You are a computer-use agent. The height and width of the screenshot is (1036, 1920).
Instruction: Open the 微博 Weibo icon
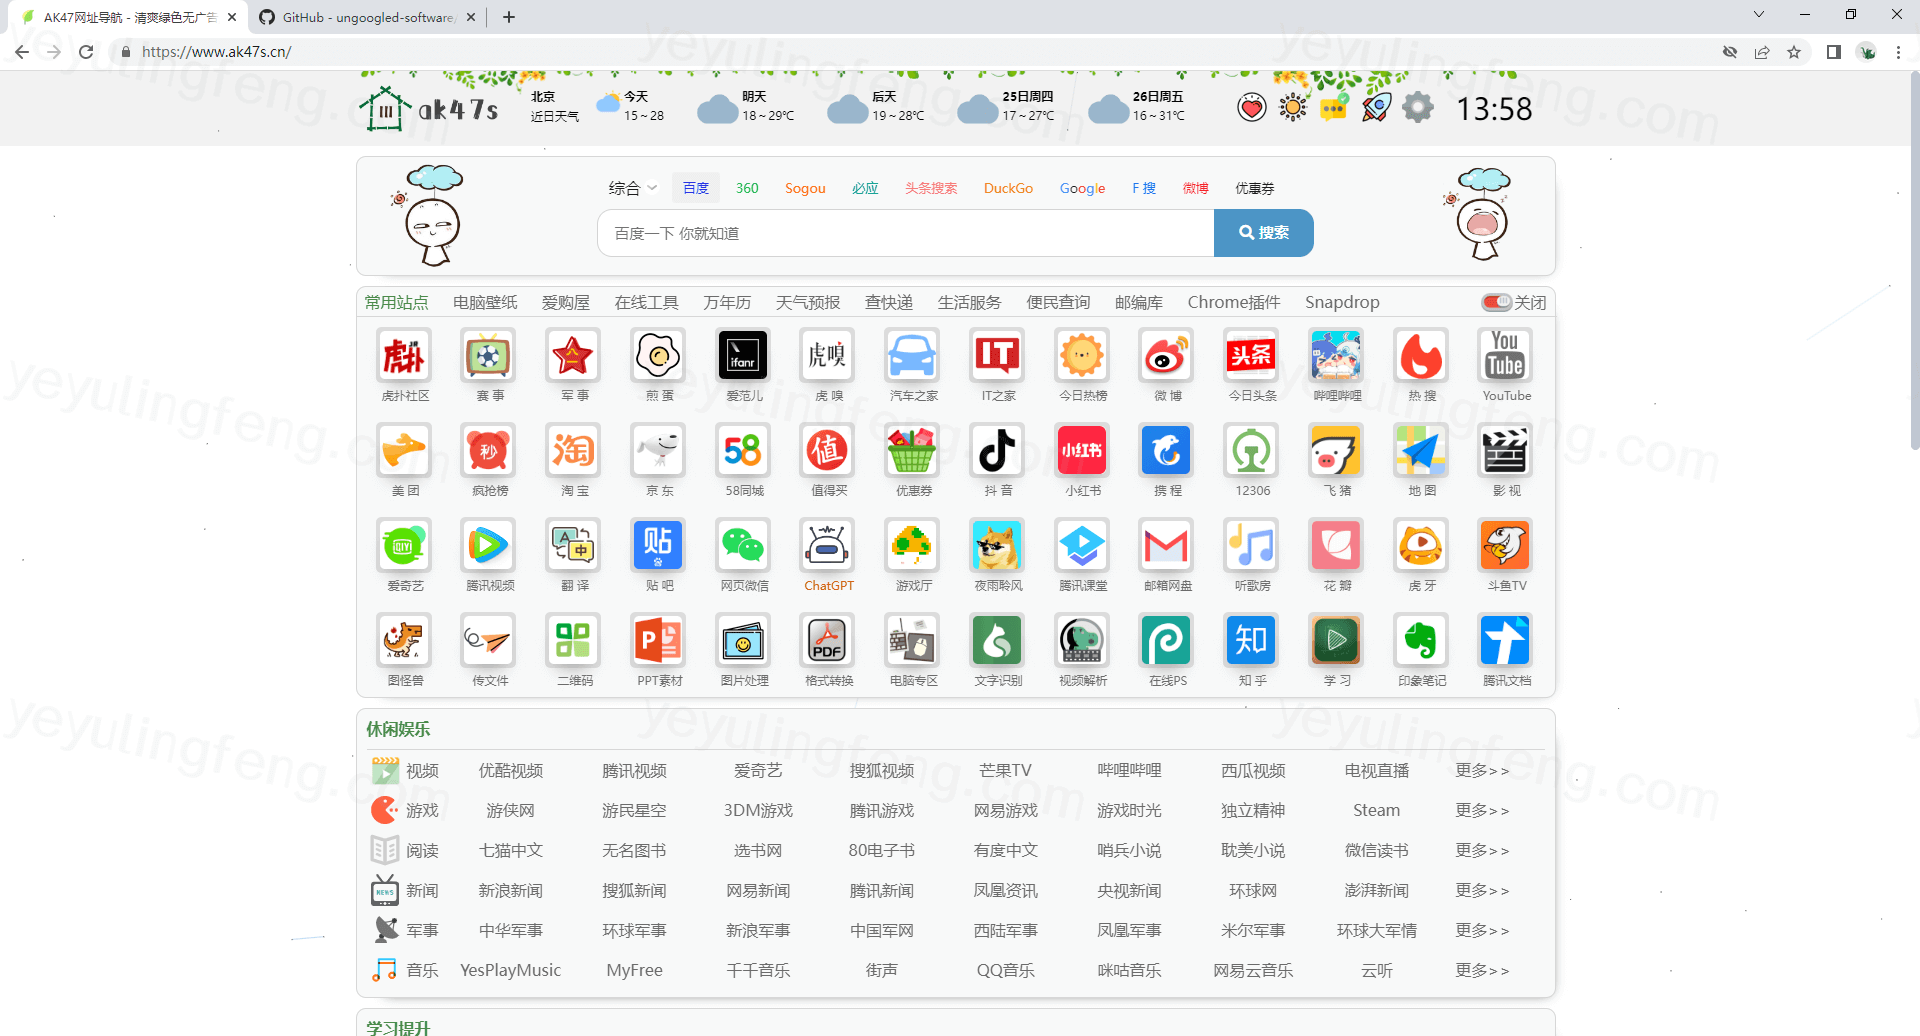[x=1167, y=355]
